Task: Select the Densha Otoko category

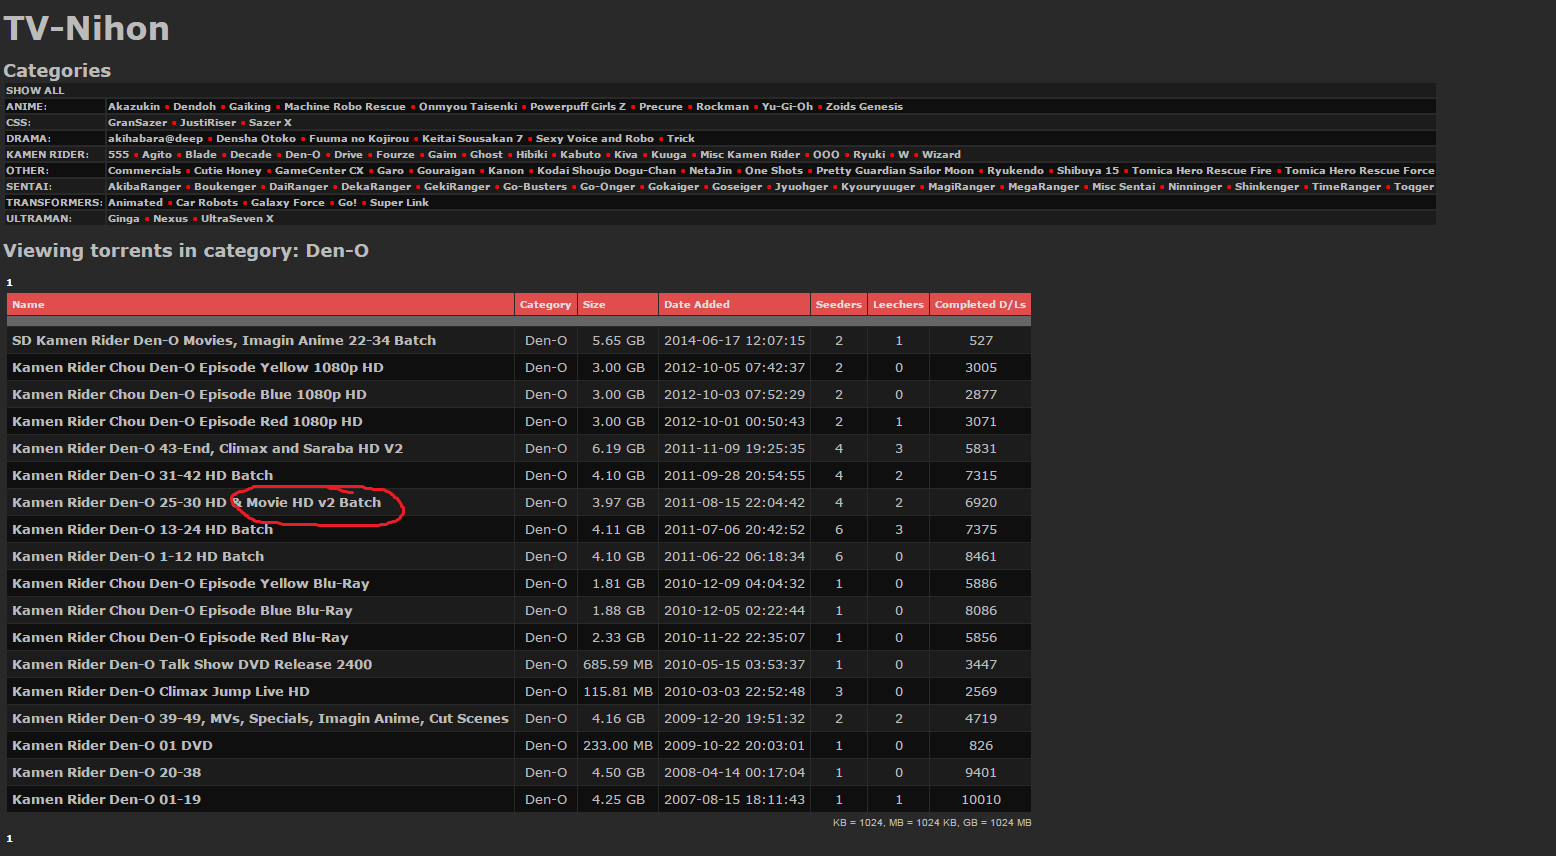Action: pyautogui.click(x=256, y=139)
